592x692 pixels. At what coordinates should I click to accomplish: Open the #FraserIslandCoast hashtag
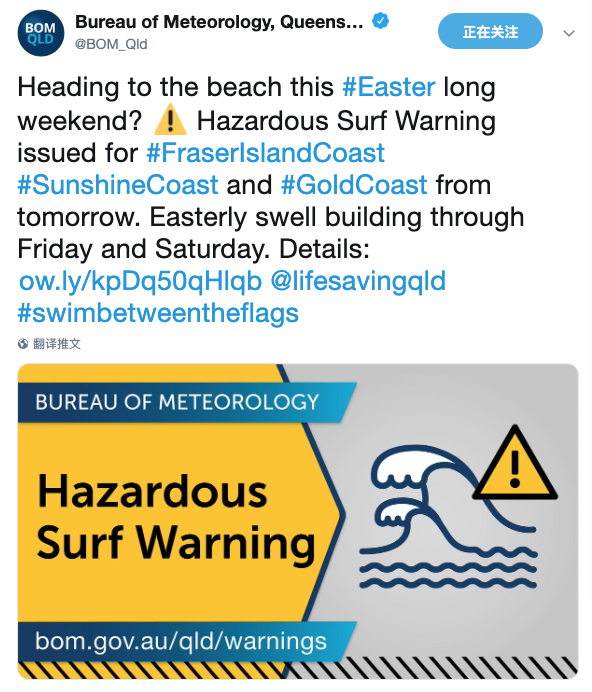pyautogui.click(x=265, y=153)
